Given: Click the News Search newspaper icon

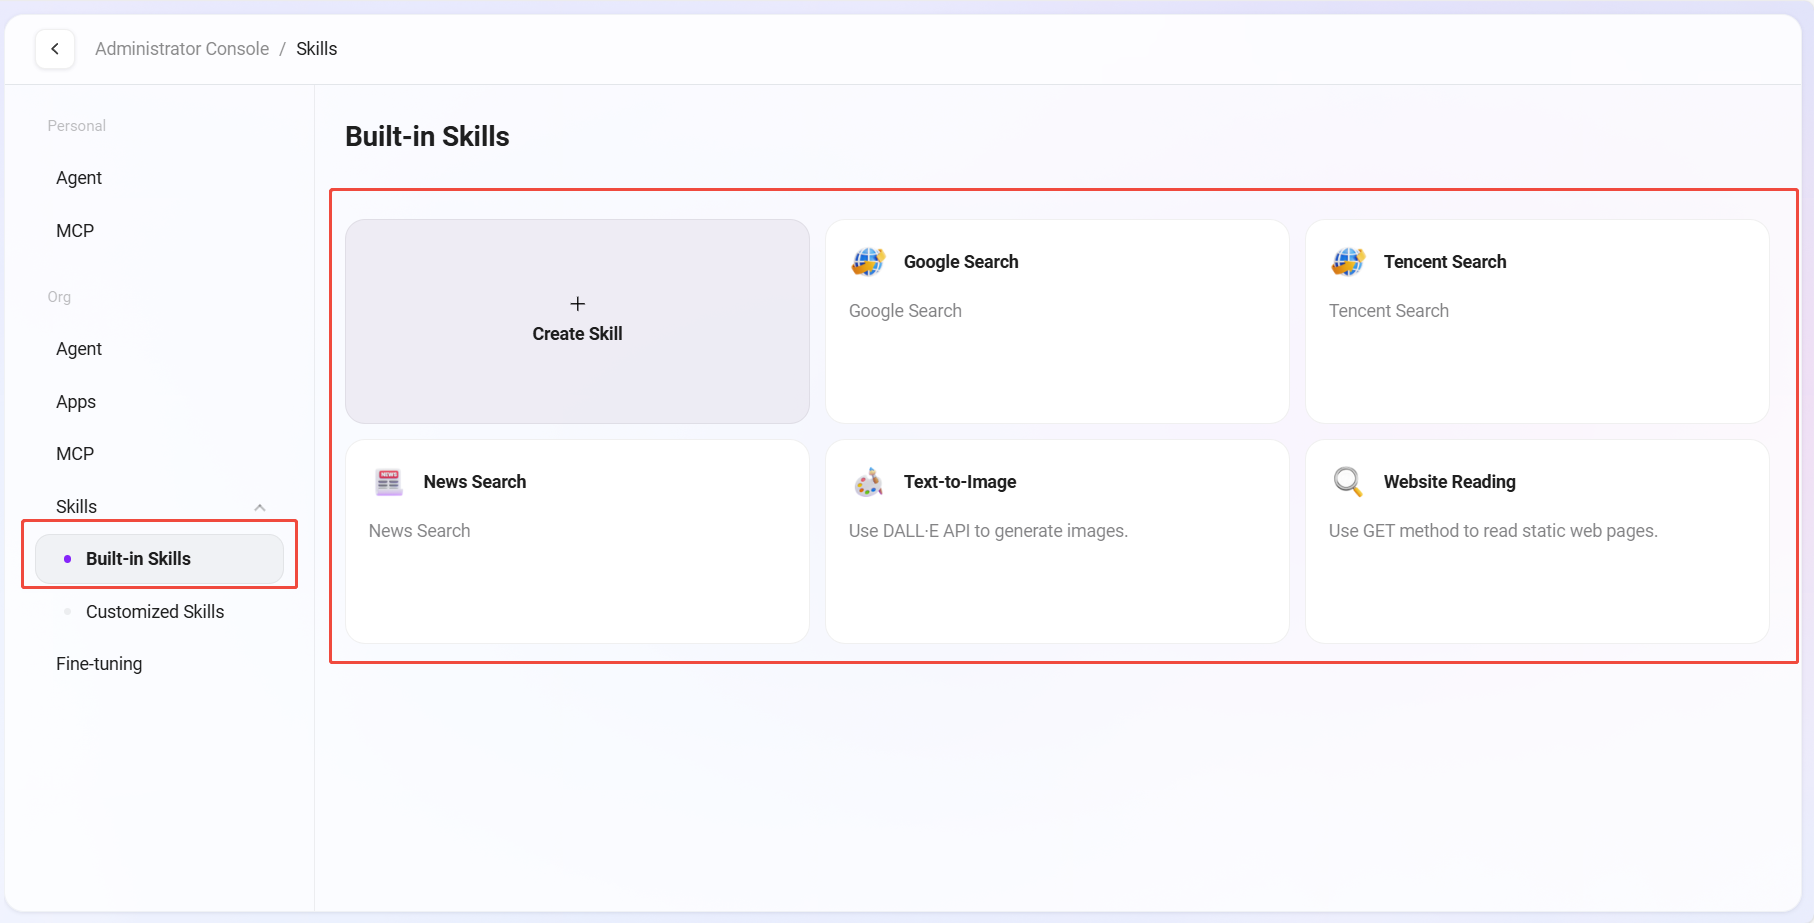Looking at the screenshot, I should coord(388,482).
